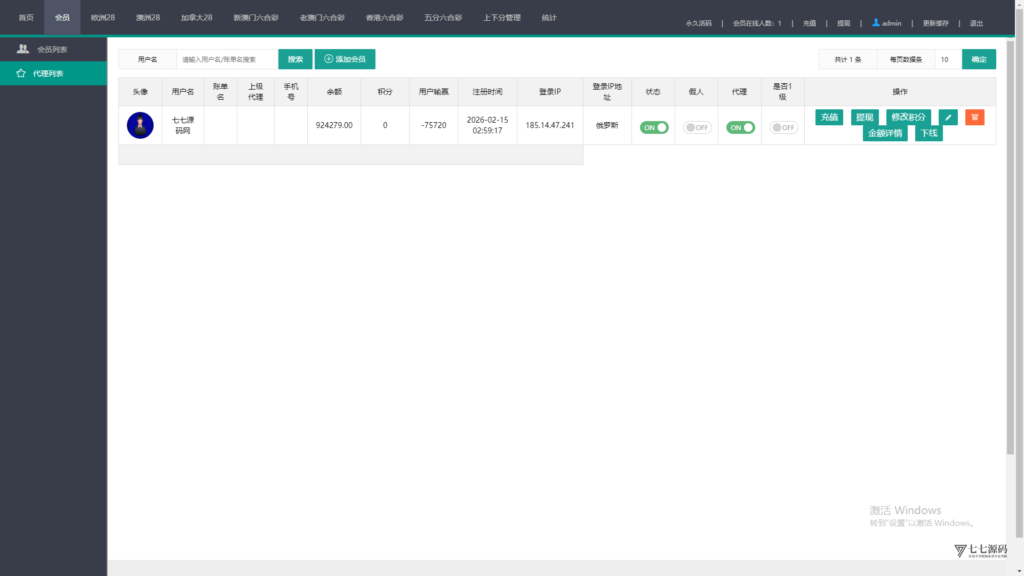Enable the 假人 toggle switch
The height and width of the screenshot is (576, 1024).
(x=697, y=127)
